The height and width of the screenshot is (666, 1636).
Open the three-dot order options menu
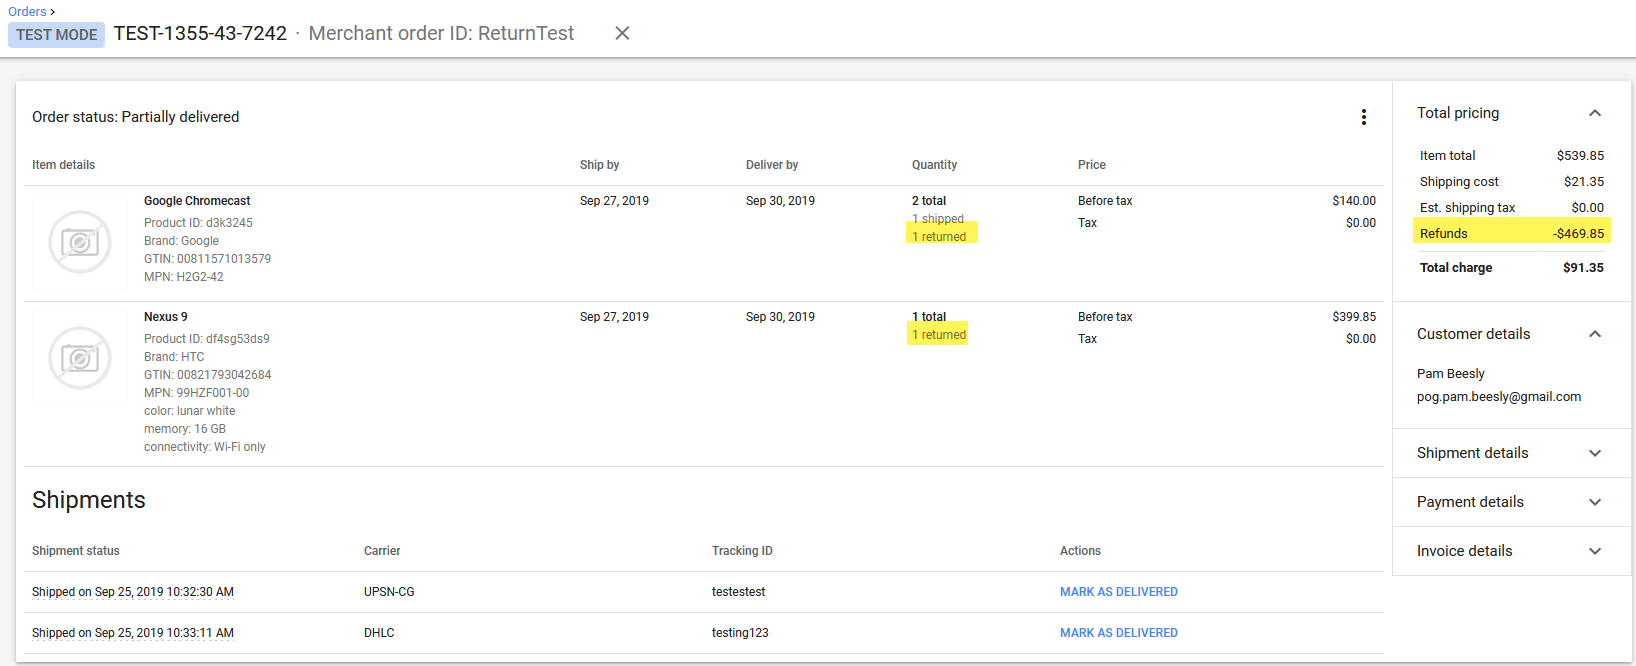click(1363, 117)
